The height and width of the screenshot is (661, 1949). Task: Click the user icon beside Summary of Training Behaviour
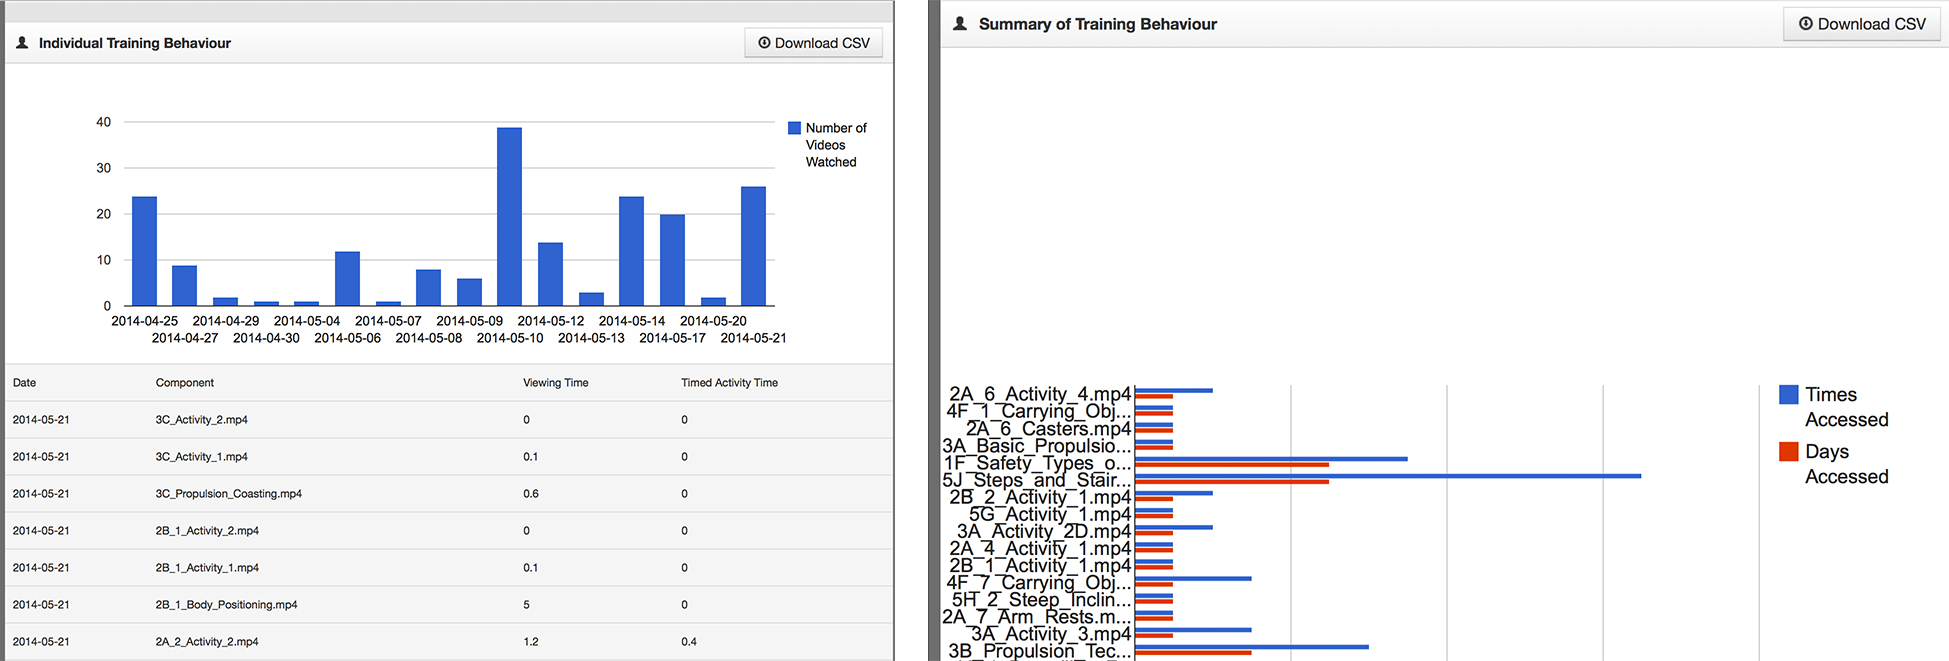tap(960, 24)
